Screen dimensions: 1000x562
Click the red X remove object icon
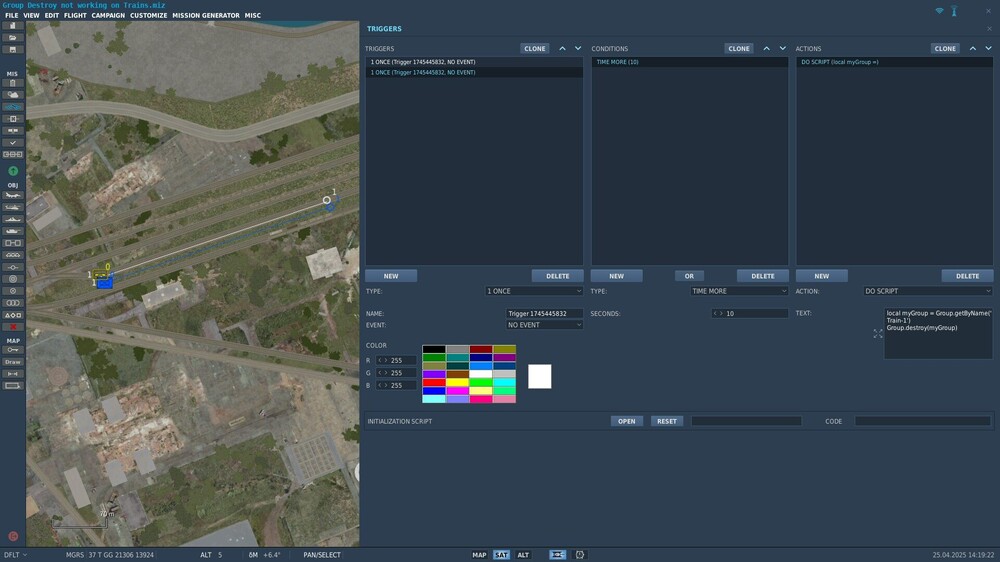click(13, 327)
